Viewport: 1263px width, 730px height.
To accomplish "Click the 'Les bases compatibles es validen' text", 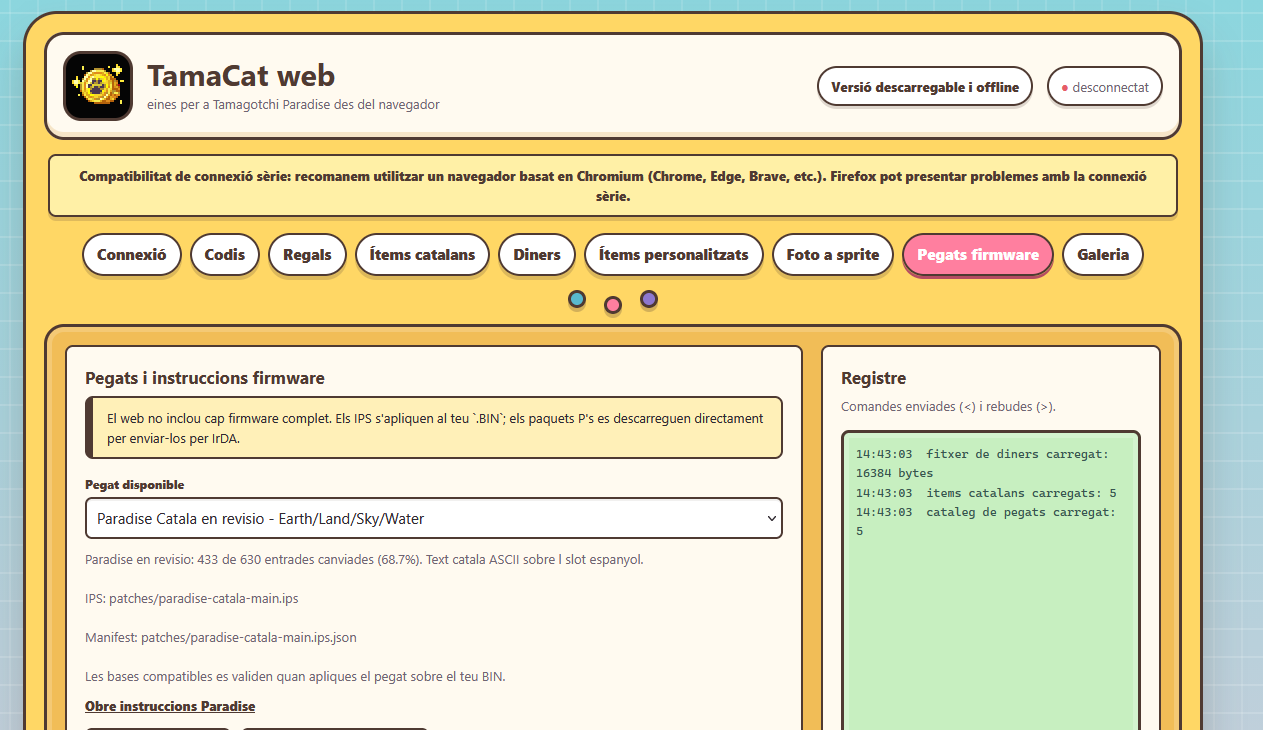I will (295, 676).
